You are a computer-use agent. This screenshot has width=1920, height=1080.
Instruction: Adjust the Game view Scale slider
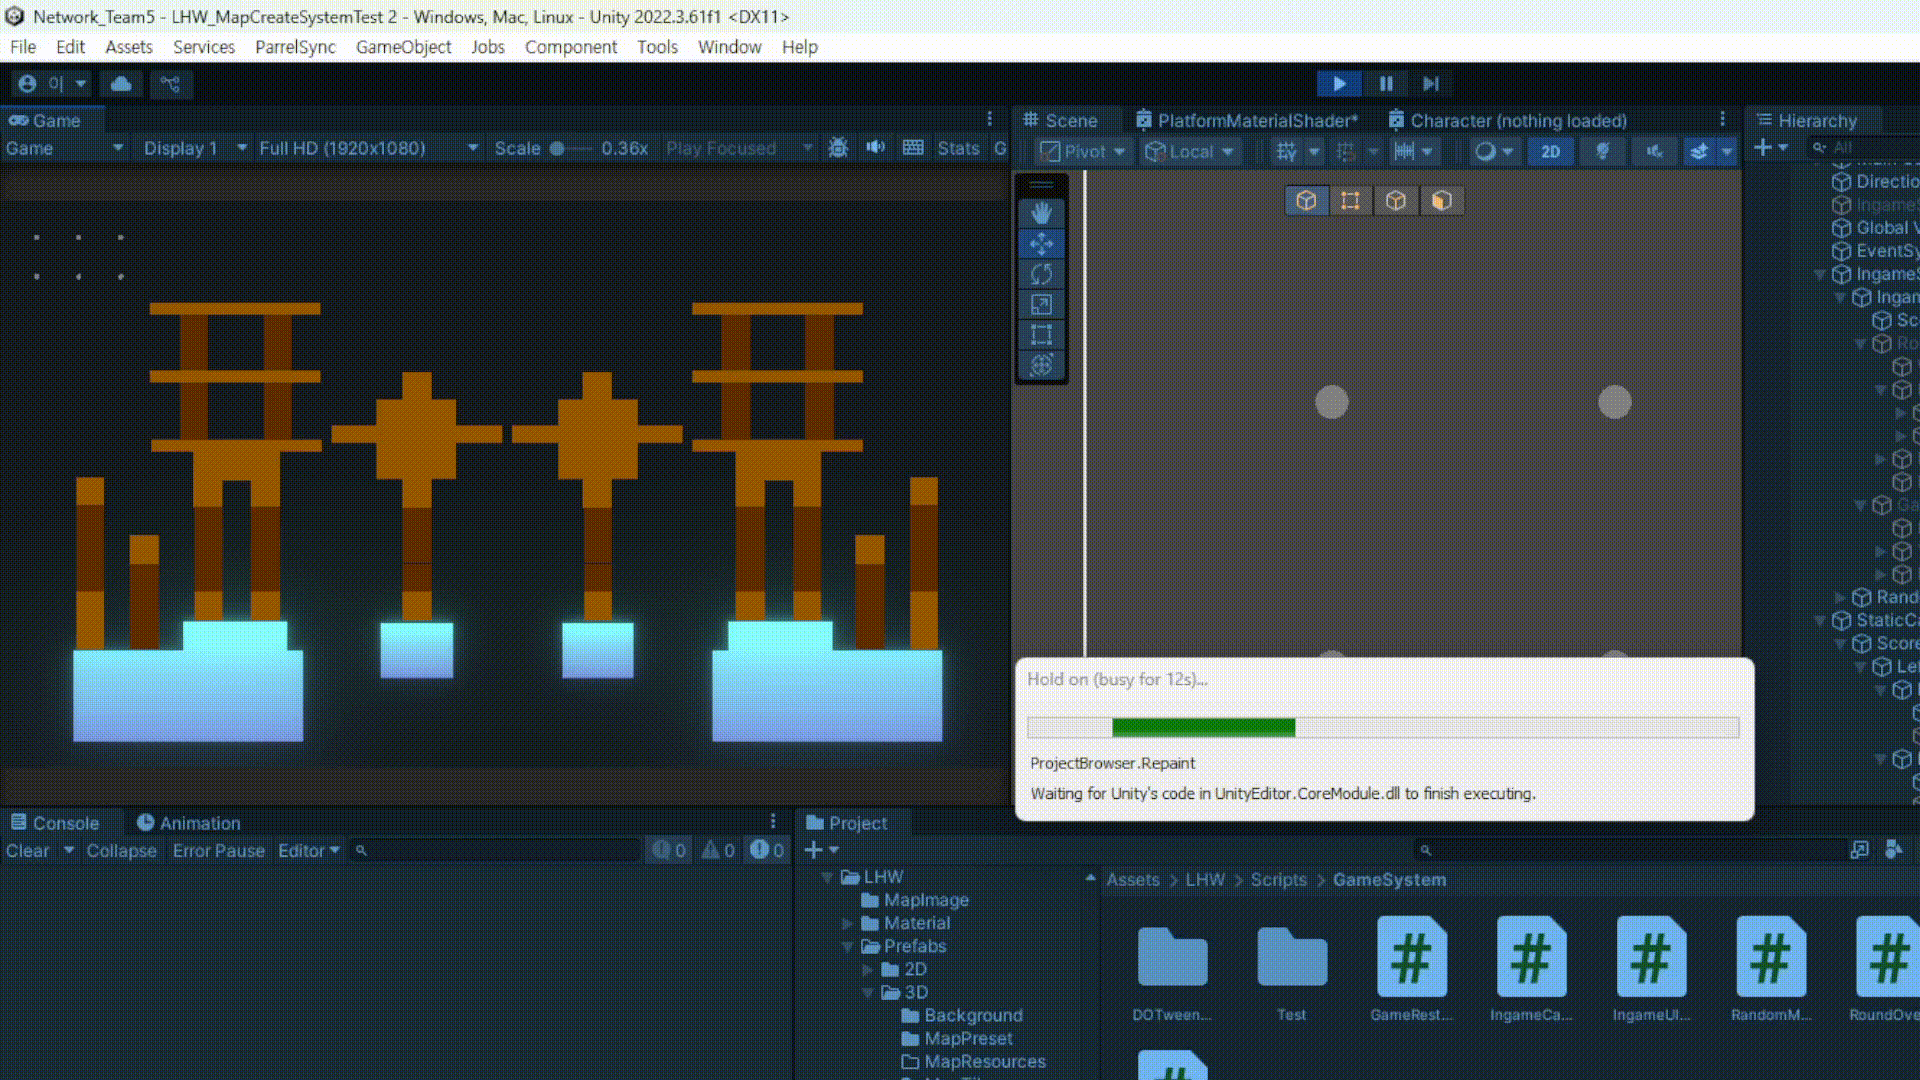558,148
